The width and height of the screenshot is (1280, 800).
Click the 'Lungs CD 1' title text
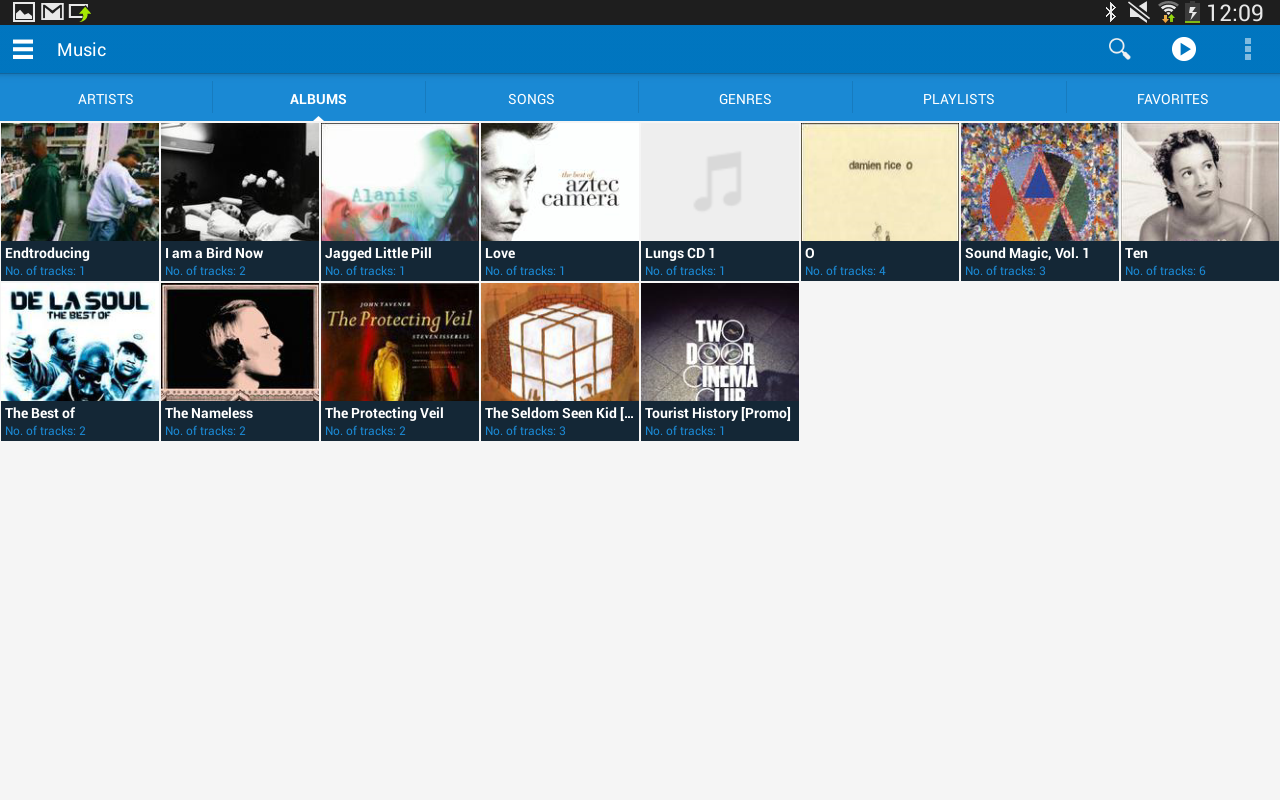pyautogui.click(x=680, y=253)
